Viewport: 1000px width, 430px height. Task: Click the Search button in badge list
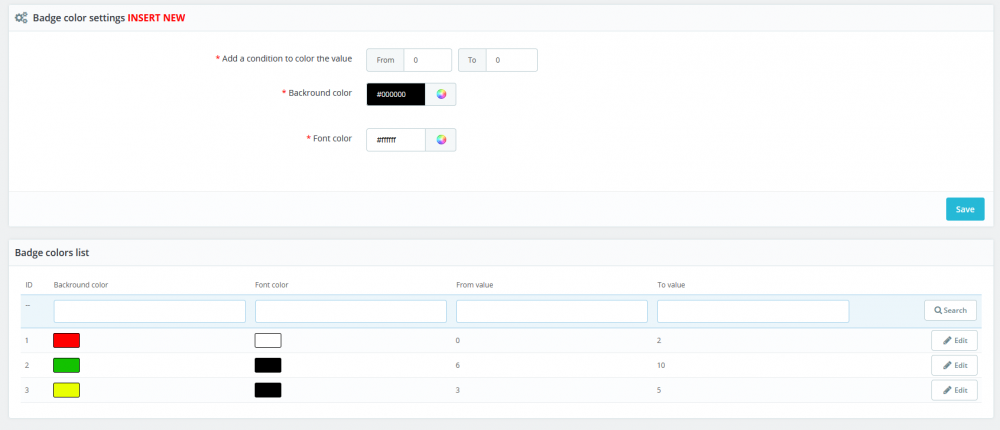950,310
